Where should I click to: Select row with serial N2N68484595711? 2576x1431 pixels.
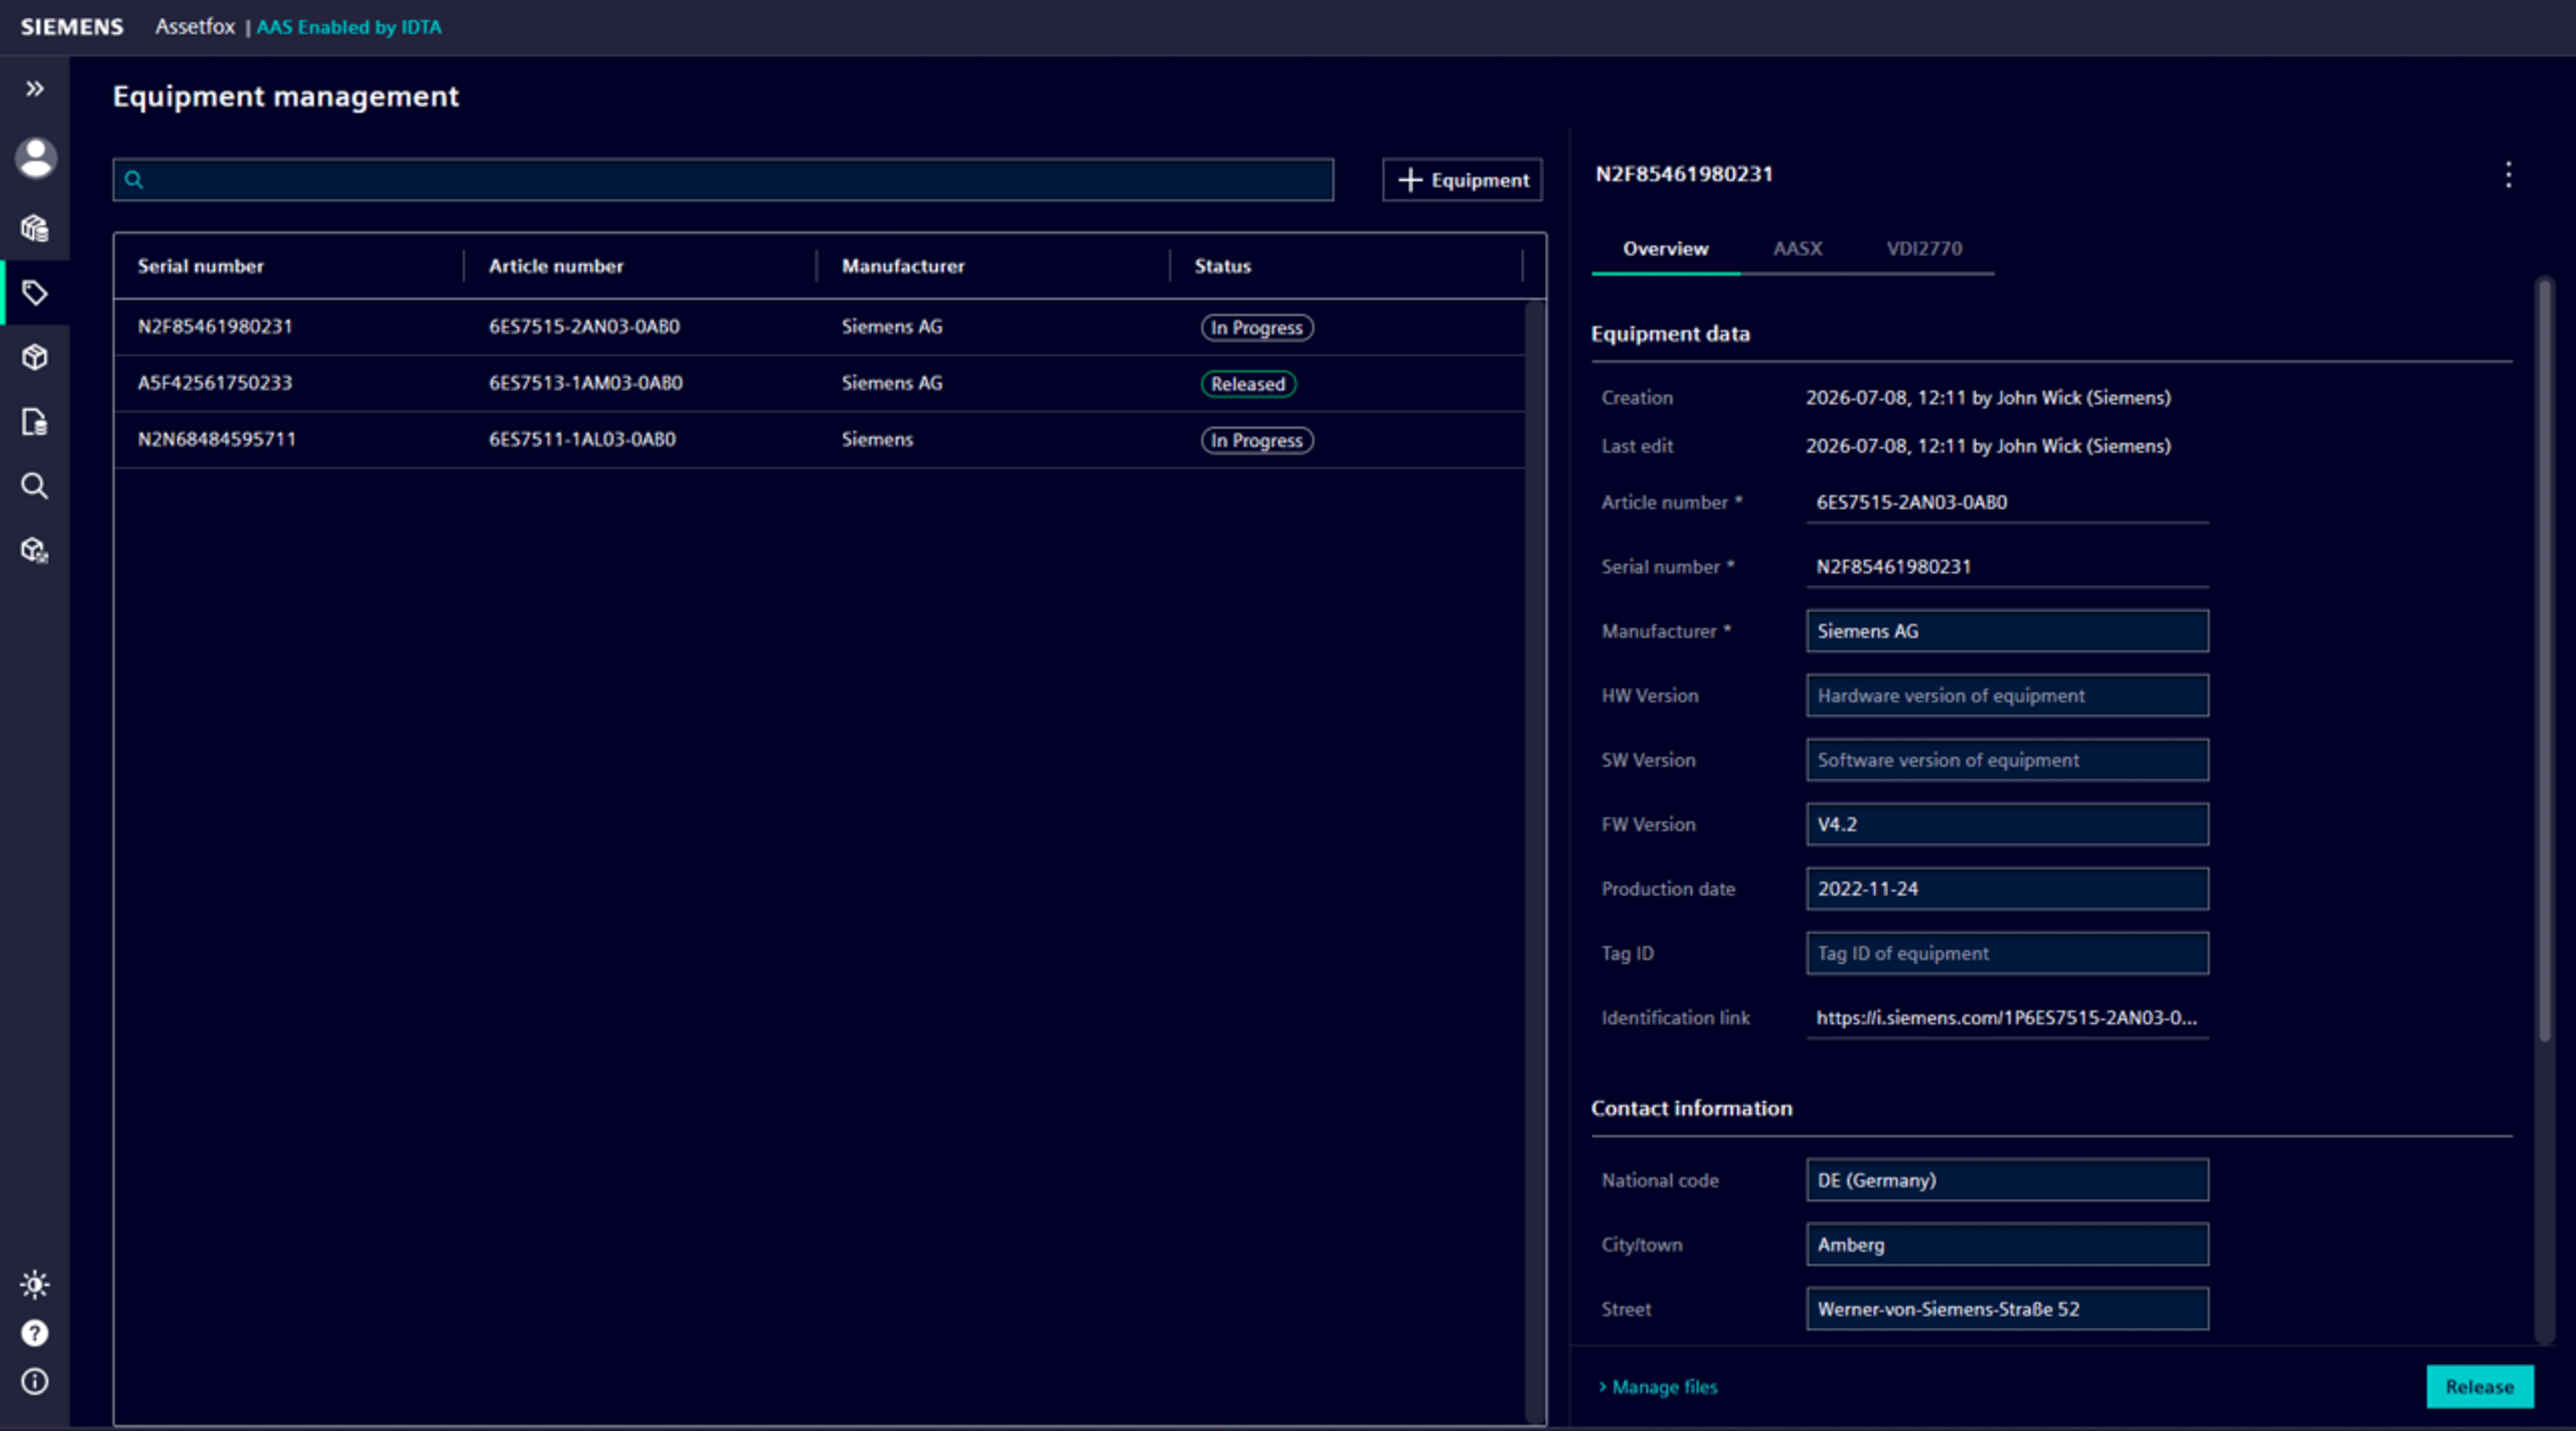(820, 440)
